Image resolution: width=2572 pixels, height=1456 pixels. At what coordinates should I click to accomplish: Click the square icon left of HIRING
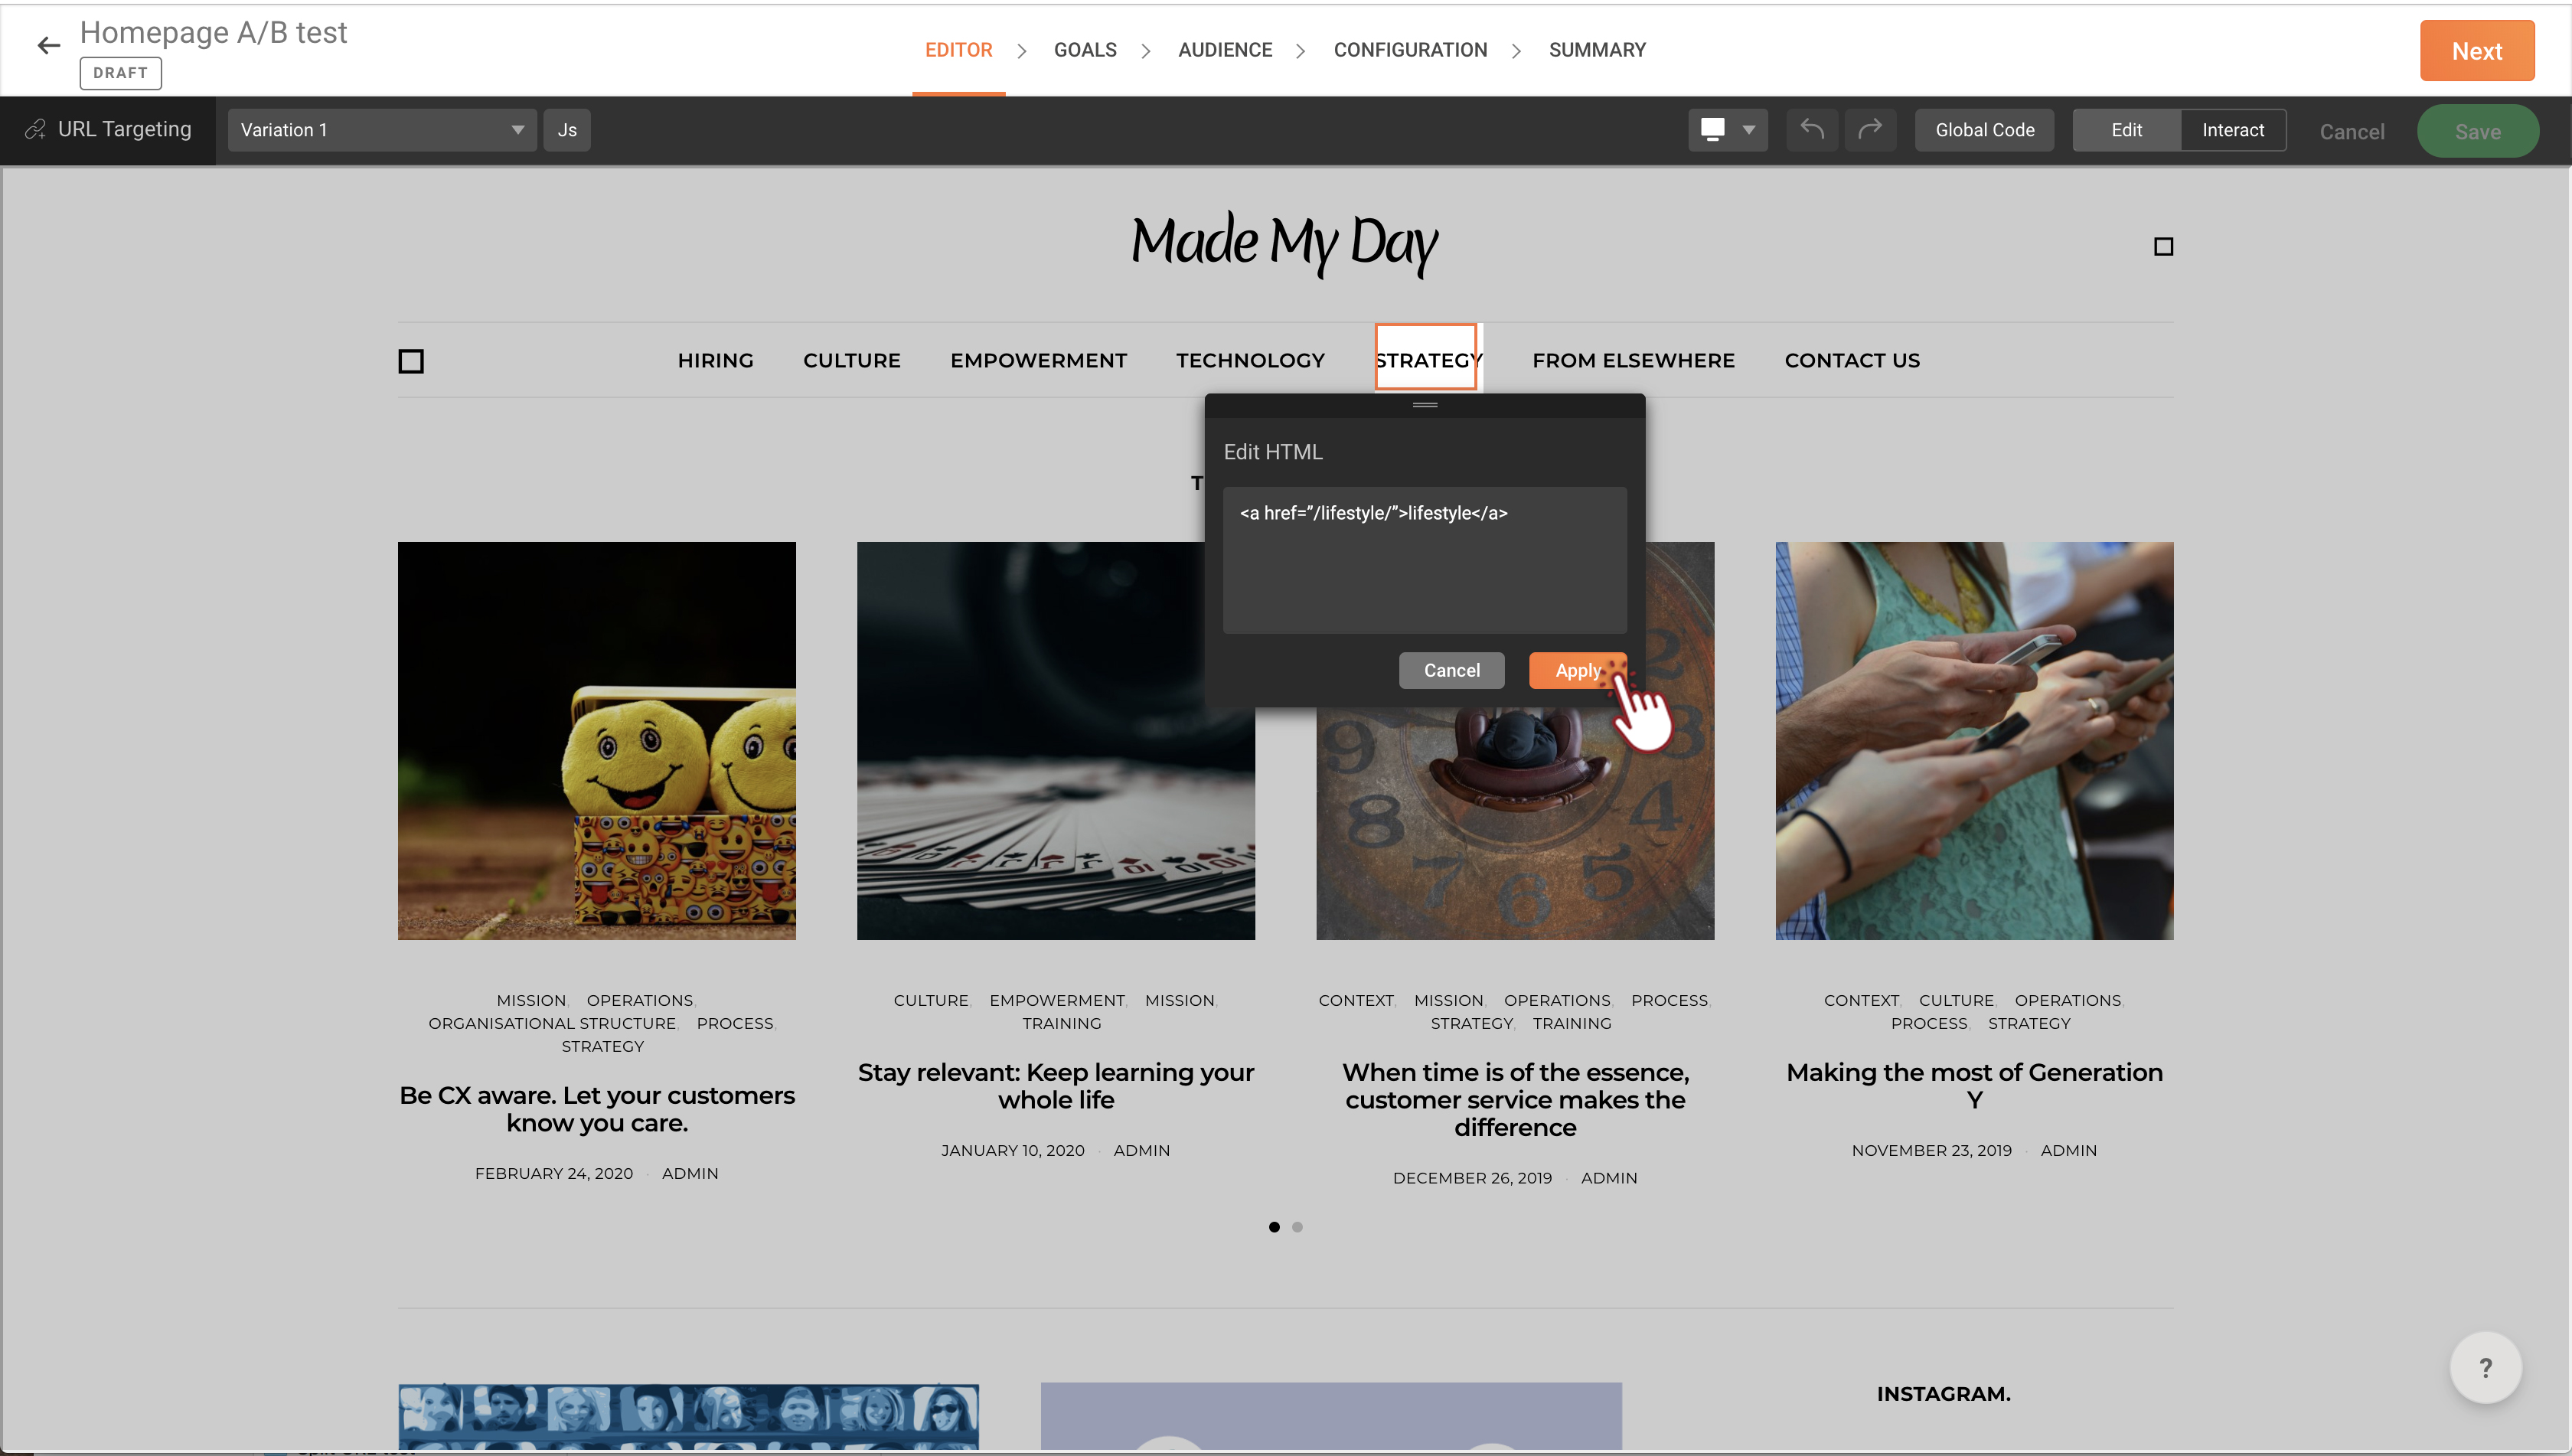411,361
